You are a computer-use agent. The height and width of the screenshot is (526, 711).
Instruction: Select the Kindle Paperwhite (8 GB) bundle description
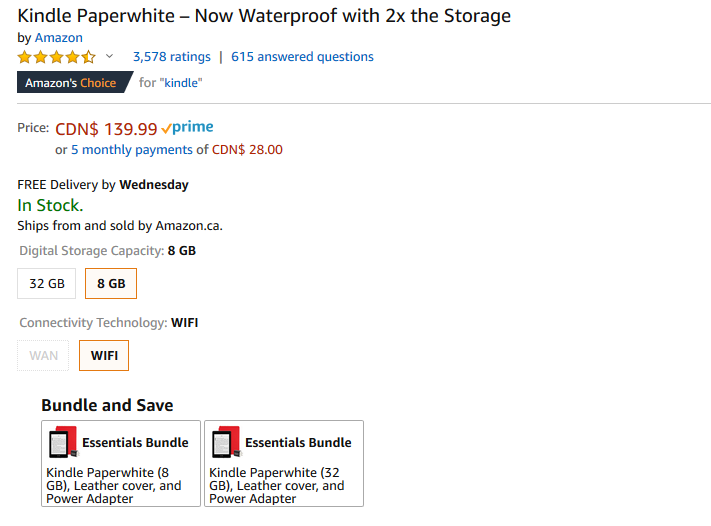114,485
